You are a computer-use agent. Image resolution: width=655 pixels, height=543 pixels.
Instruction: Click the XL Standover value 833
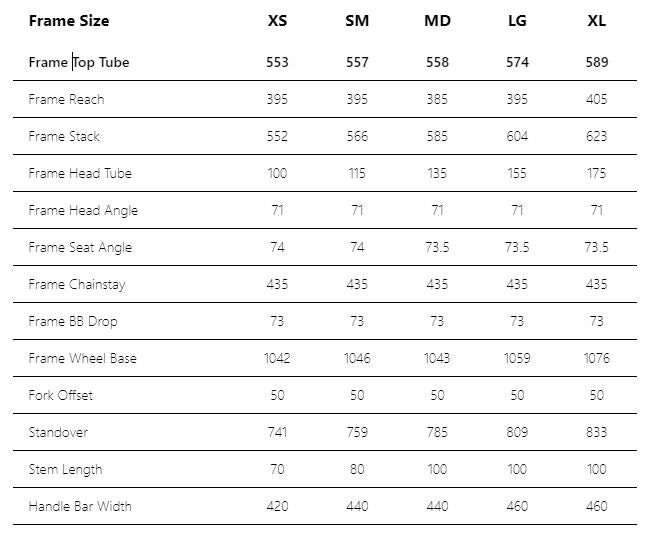coord(596,432)
